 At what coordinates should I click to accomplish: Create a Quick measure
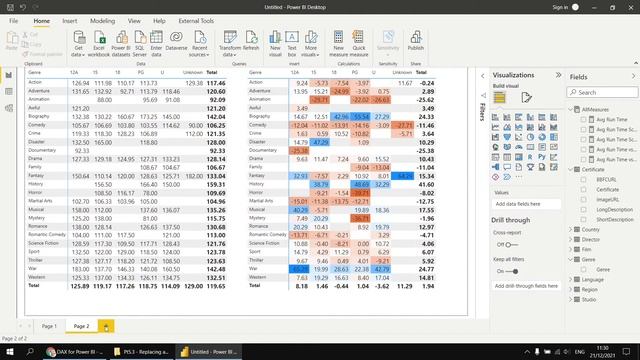[x=359, y=44]
